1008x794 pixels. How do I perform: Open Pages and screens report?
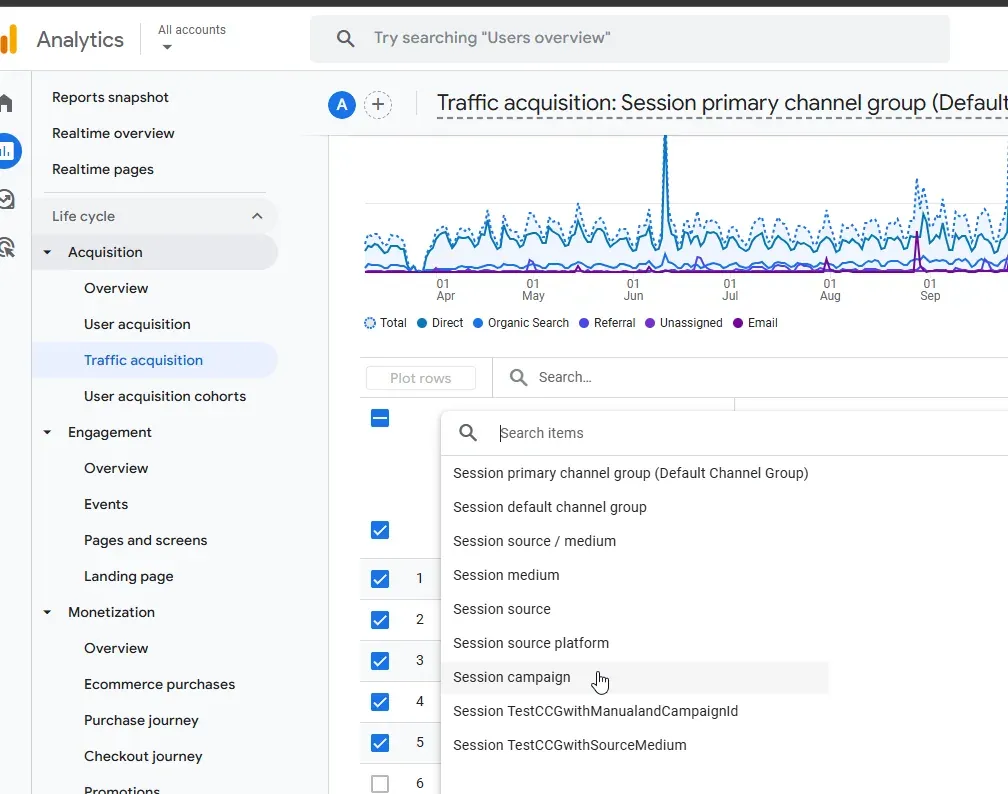point(145,540)
